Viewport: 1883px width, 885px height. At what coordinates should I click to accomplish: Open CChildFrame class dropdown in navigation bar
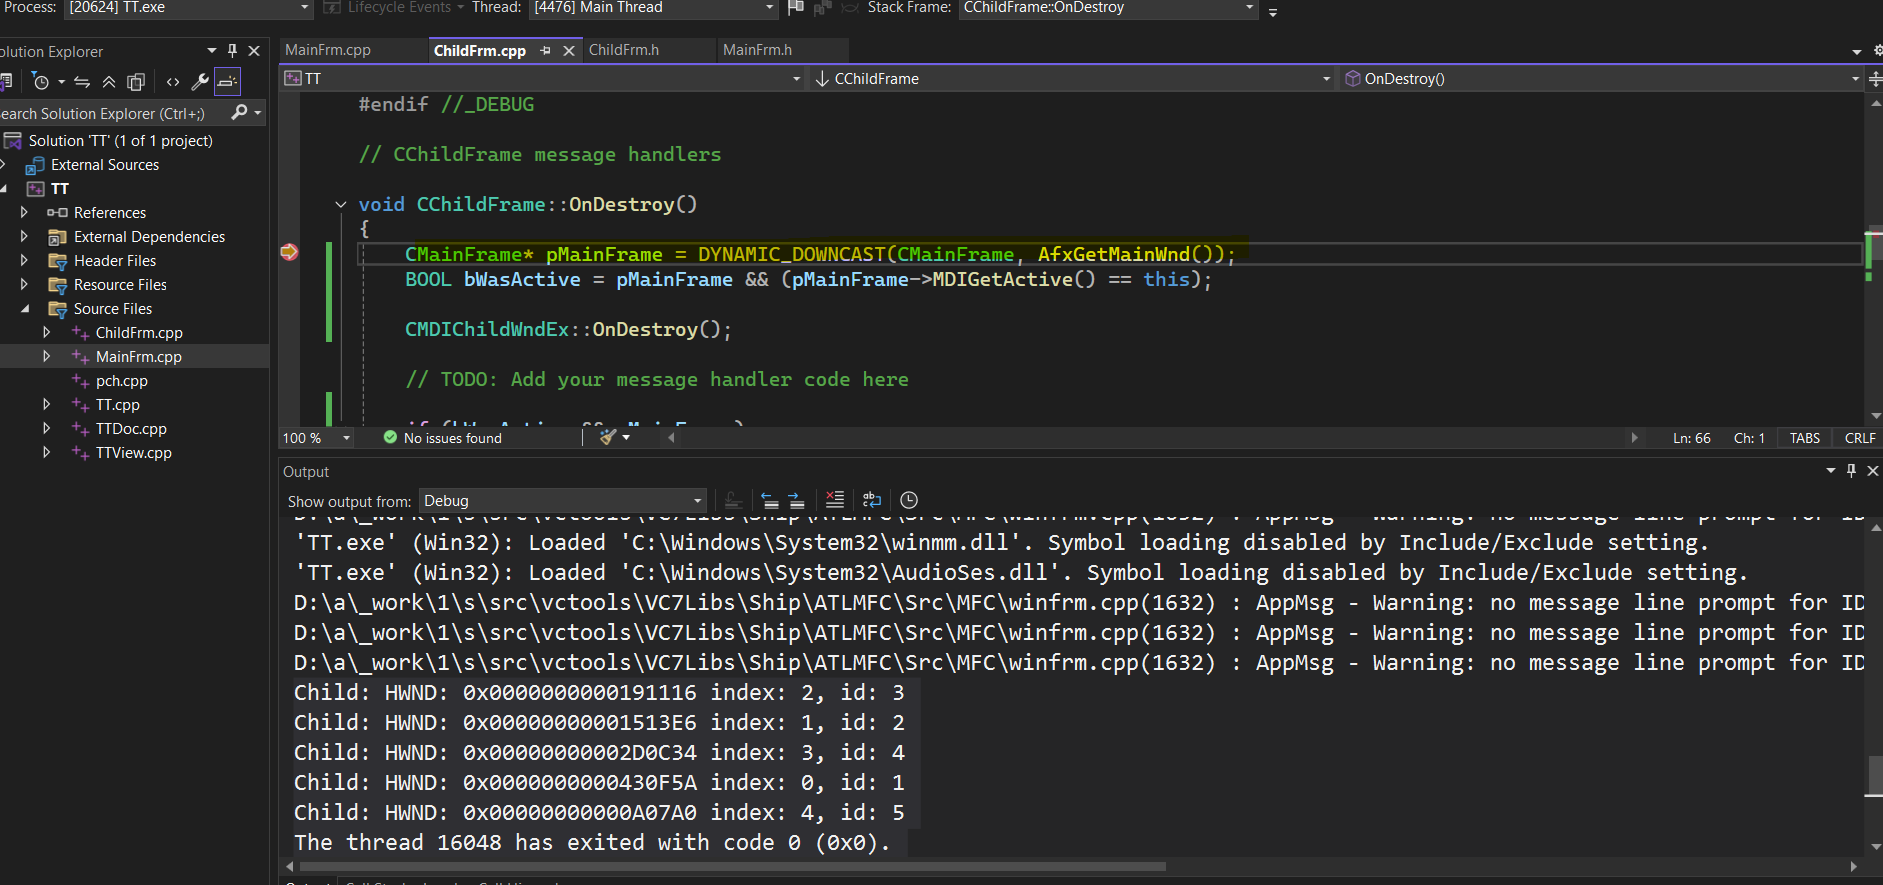click(1072, 79)
